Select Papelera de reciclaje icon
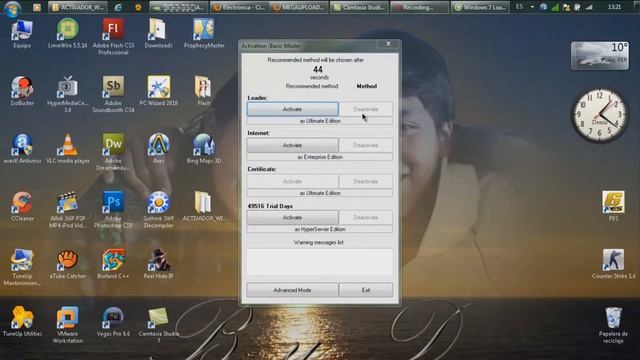 613,324
